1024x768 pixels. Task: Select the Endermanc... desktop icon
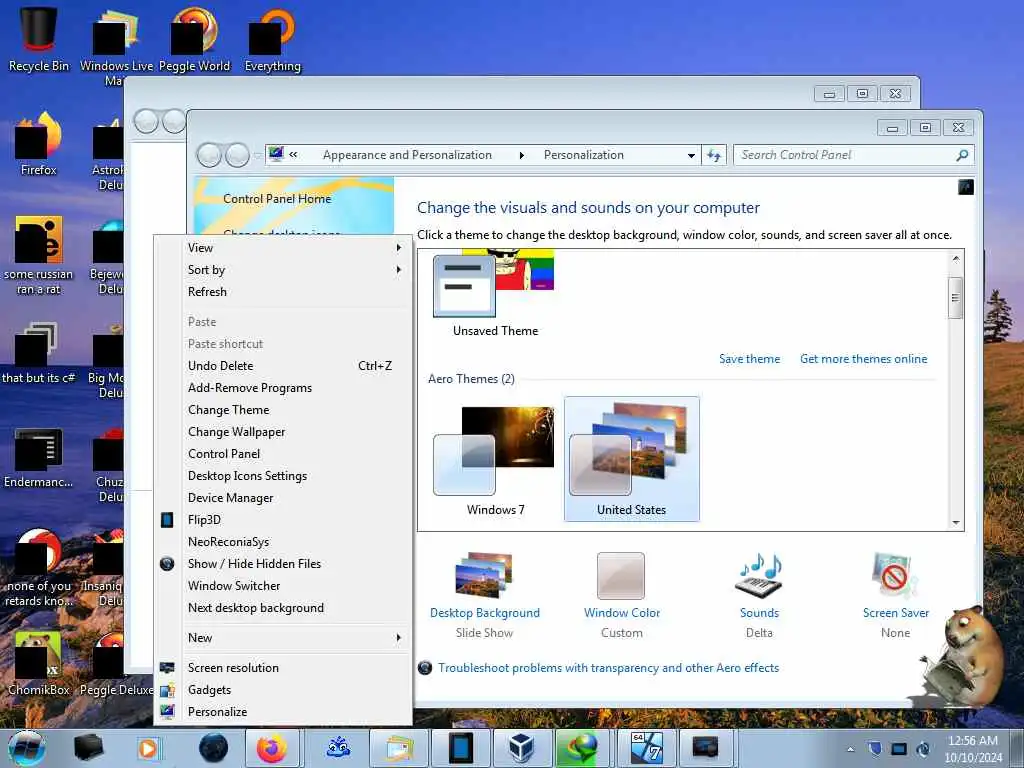pyautogui.click(x=39, y=457)
